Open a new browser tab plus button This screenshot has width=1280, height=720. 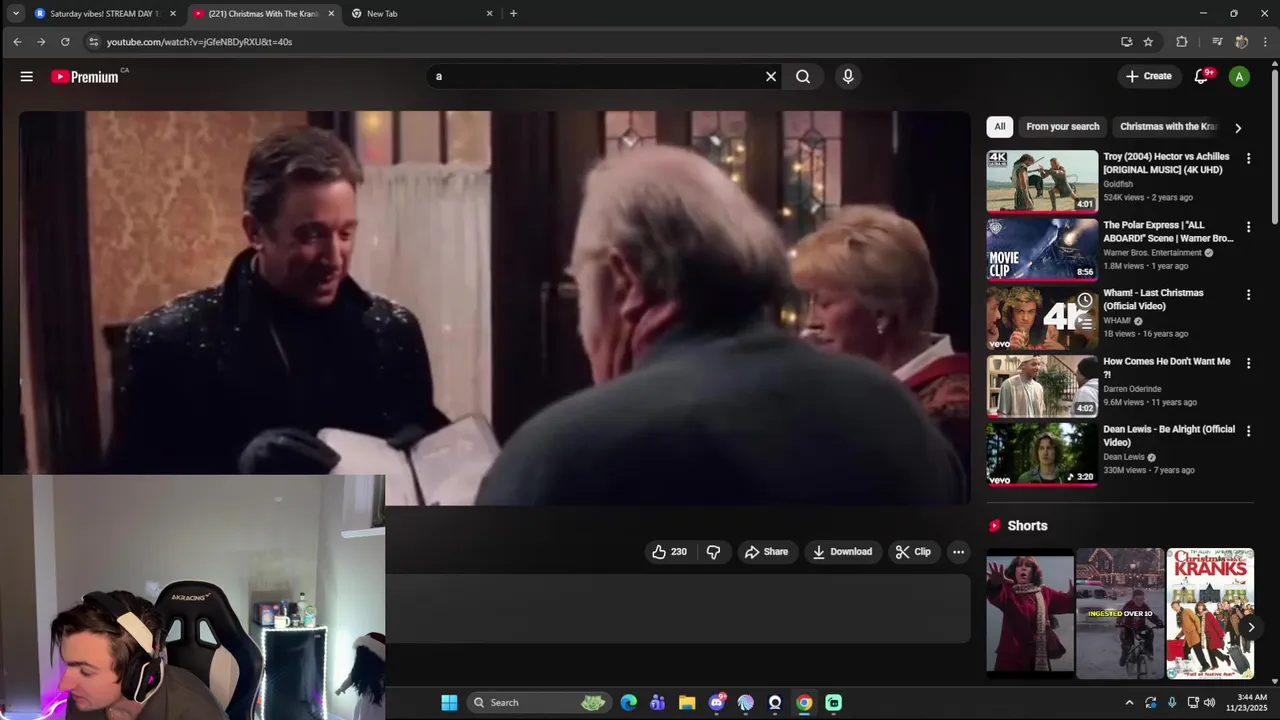click(513, 14)
